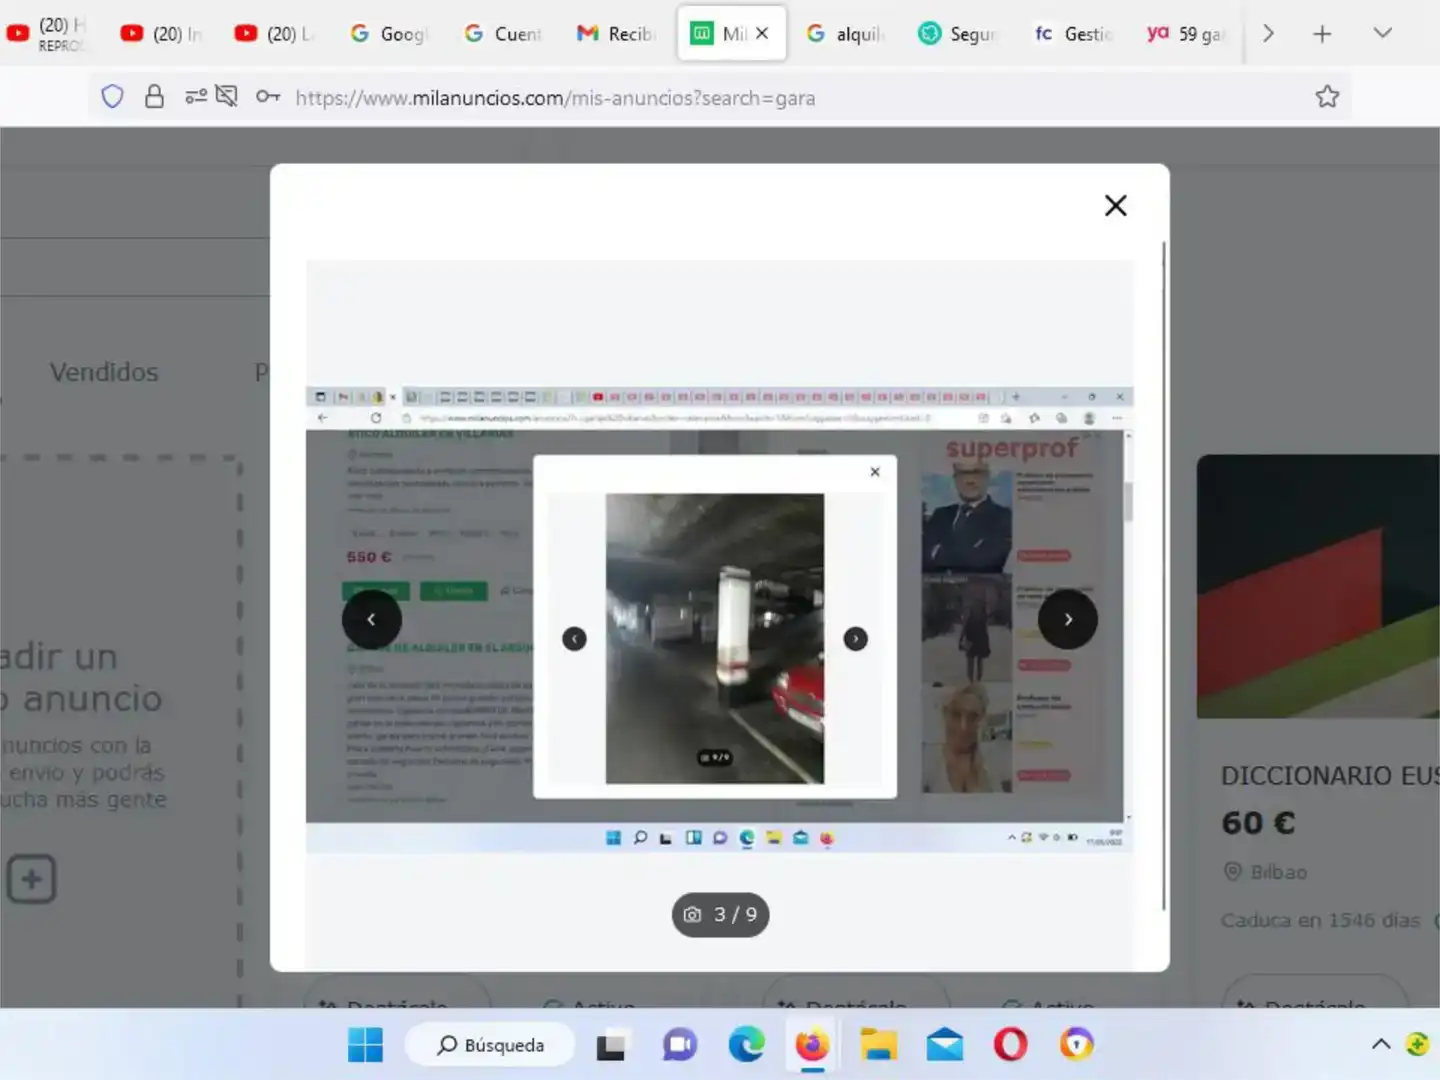
Task: Click the crossed-out blocked icon in the address bar
Action: [227, 97]
